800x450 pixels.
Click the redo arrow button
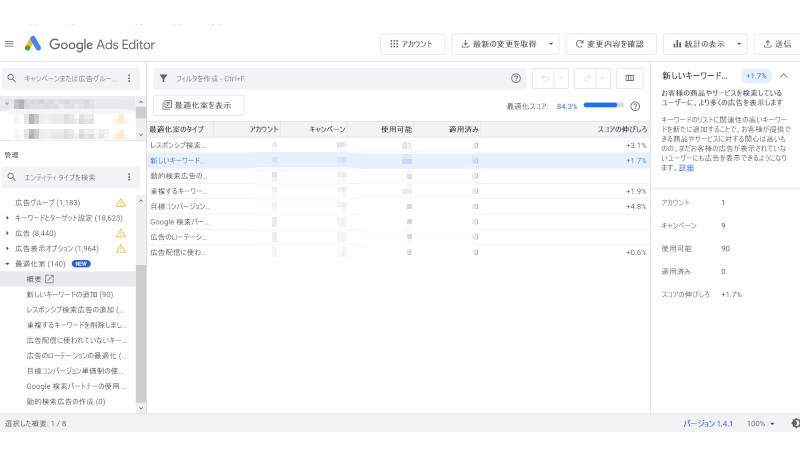tap(587, 78)
